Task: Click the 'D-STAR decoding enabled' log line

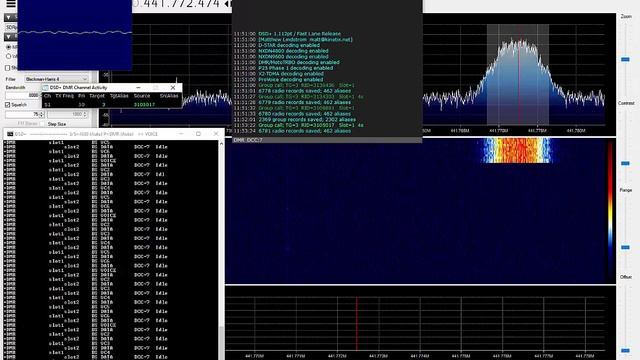Action: click(289, 45)
